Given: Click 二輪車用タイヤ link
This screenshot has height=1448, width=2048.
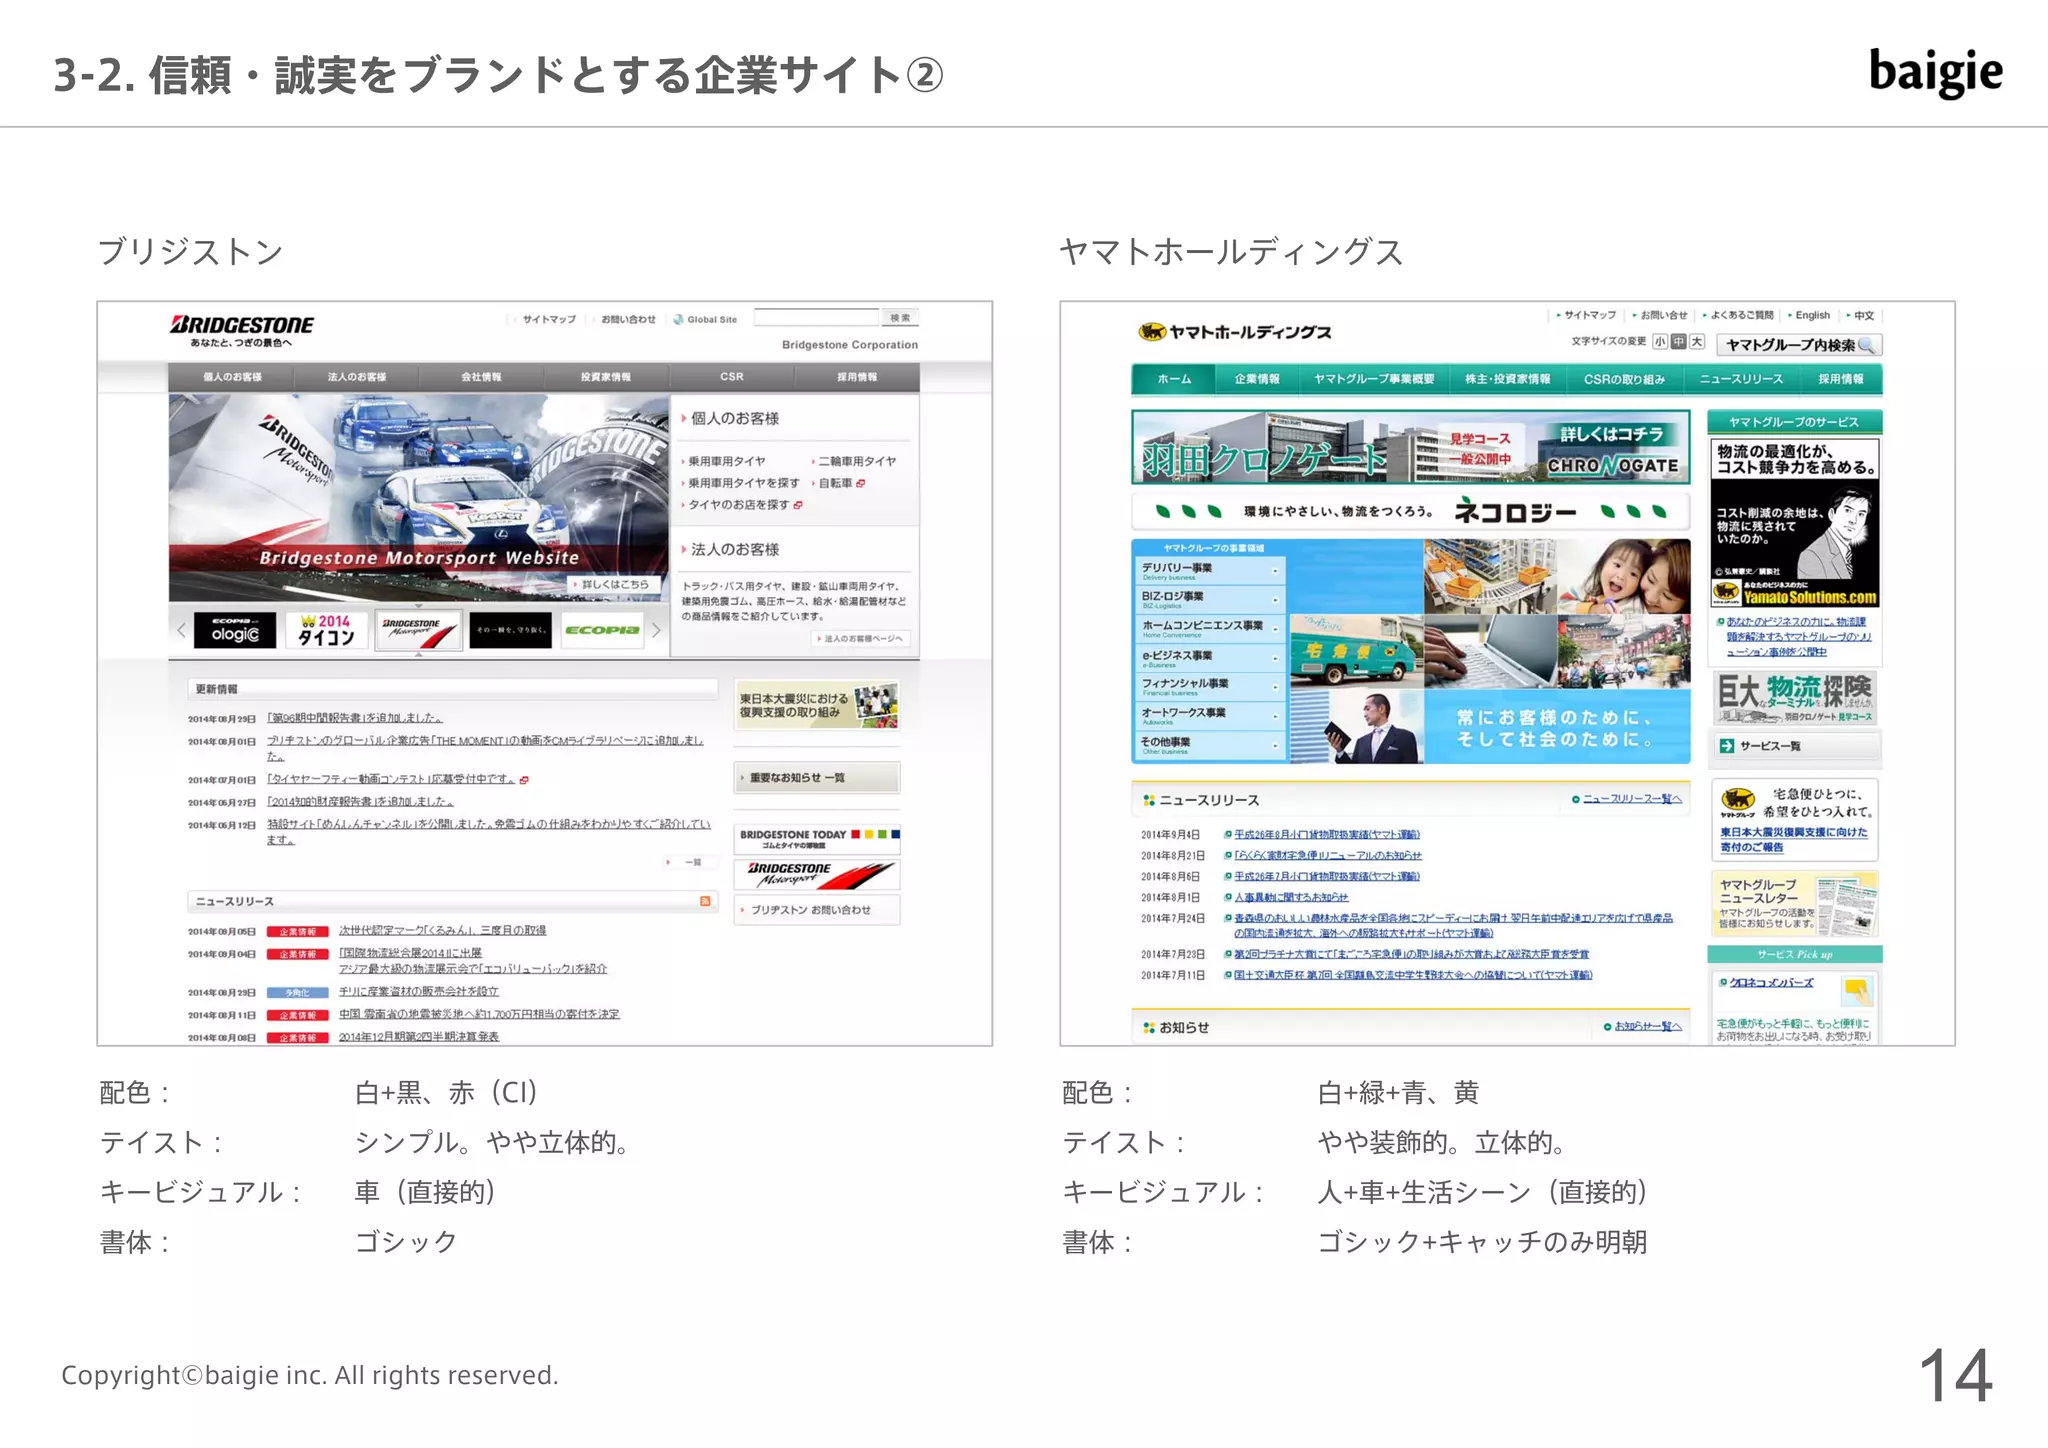Looking at the screenshot, I should point(857,462).
